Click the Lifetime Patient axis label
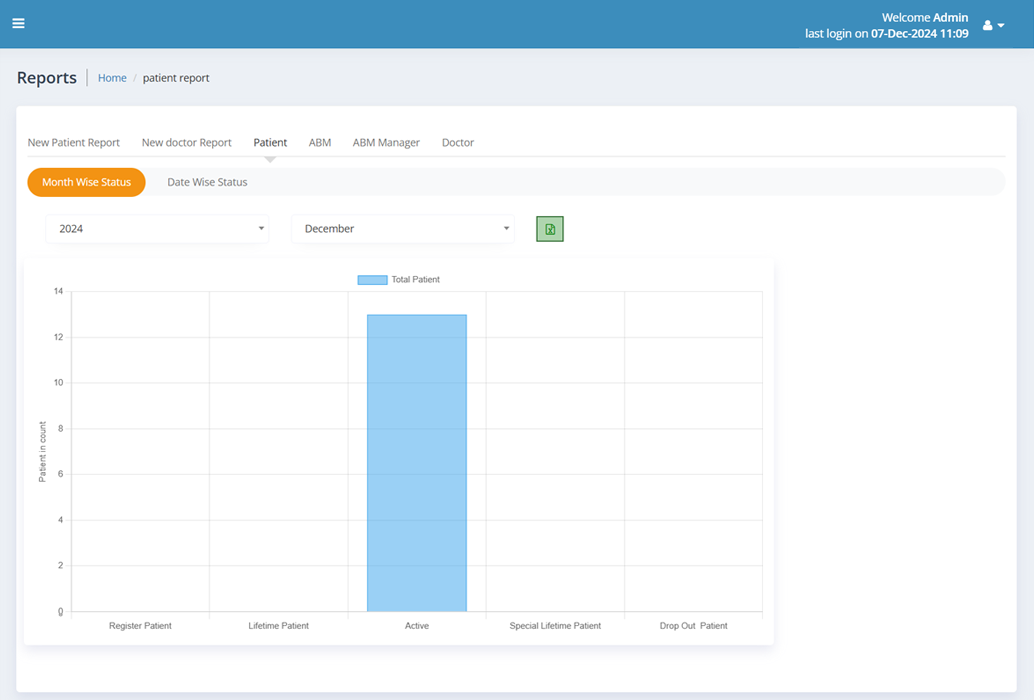The width and height of the screenshot is (1034, 700). click(x=278, y=626)
